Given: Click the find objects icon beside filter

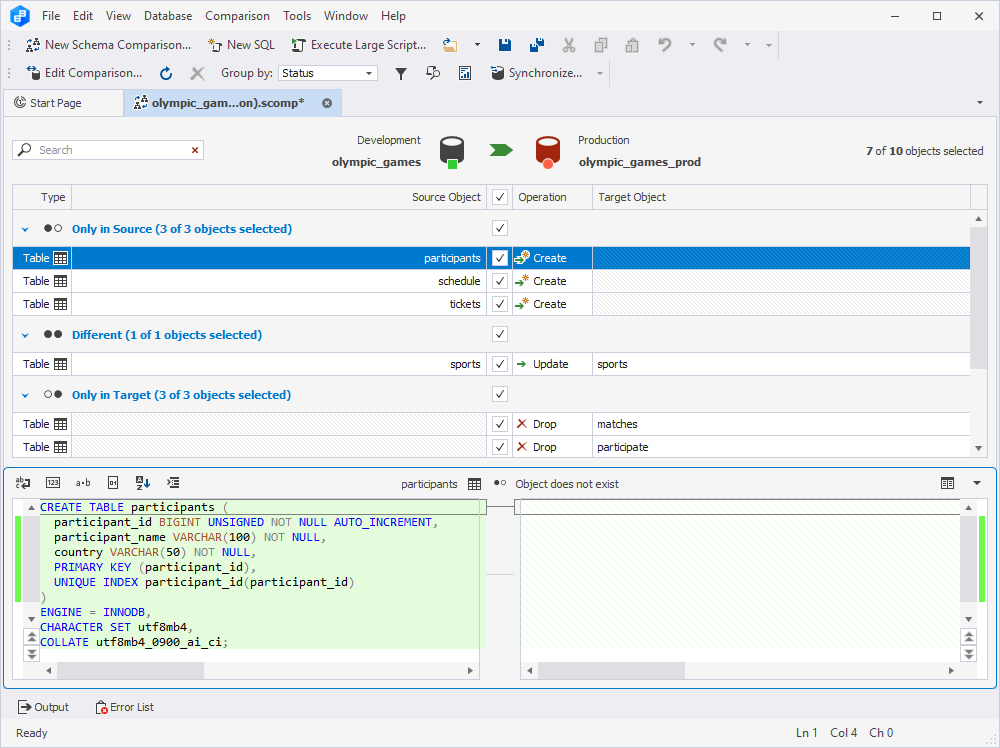Looking at the screenshot, I should pyautogui.click(x=433, y=73).
